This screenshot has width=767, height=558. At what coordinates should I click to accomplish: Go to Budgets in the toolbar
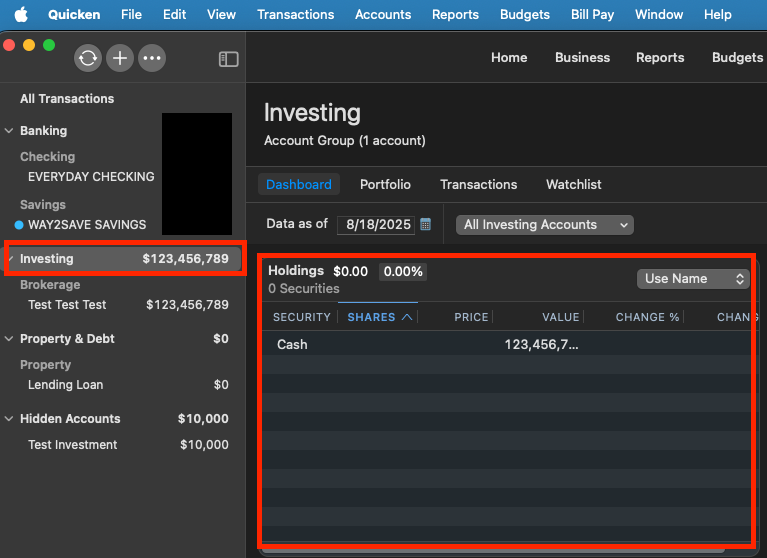pos(737,58)
